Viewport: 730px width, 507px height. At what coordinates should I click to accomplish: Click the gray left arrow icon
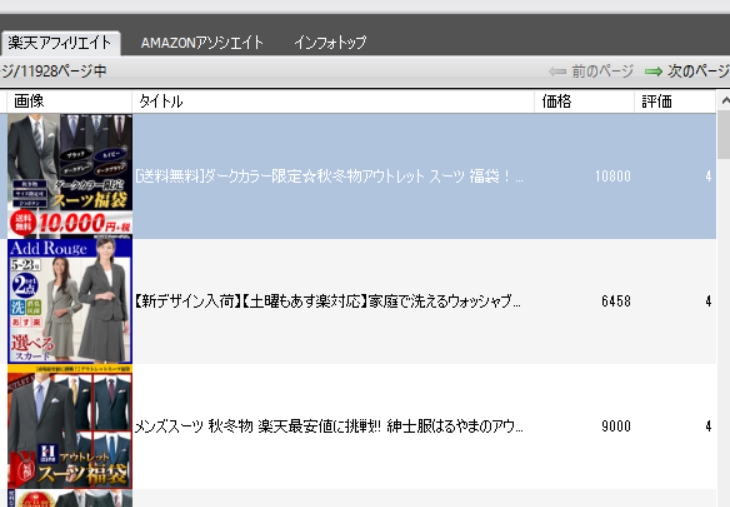(x=557, y=72)
